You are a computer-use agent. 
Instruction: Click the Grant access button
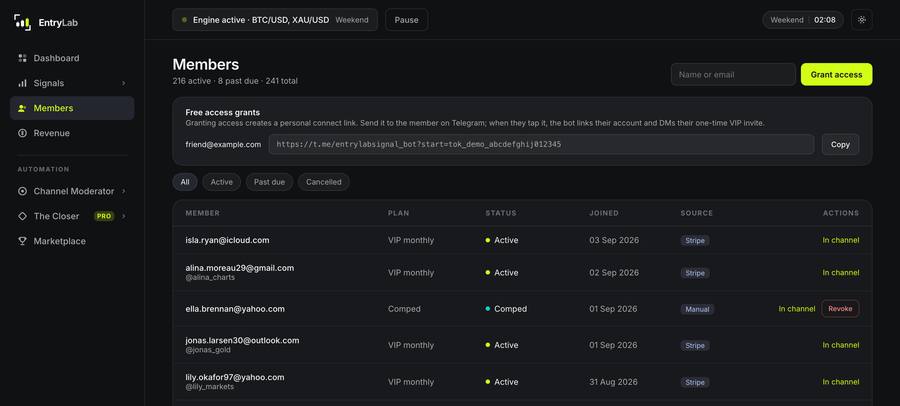(x=836, y=75)
